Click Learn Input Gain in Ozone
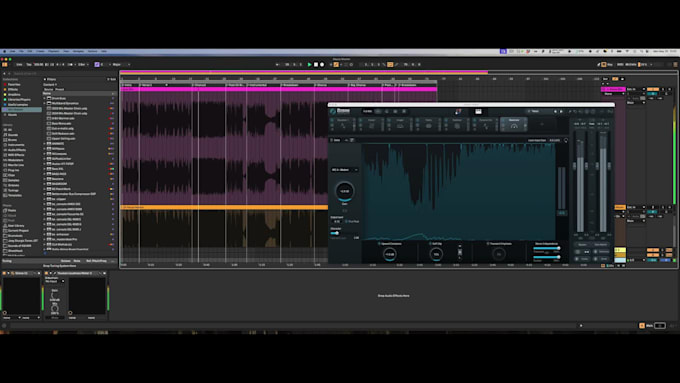Viewport: 680px width, 383px height. pyautogui.click(x=537, y=140)
